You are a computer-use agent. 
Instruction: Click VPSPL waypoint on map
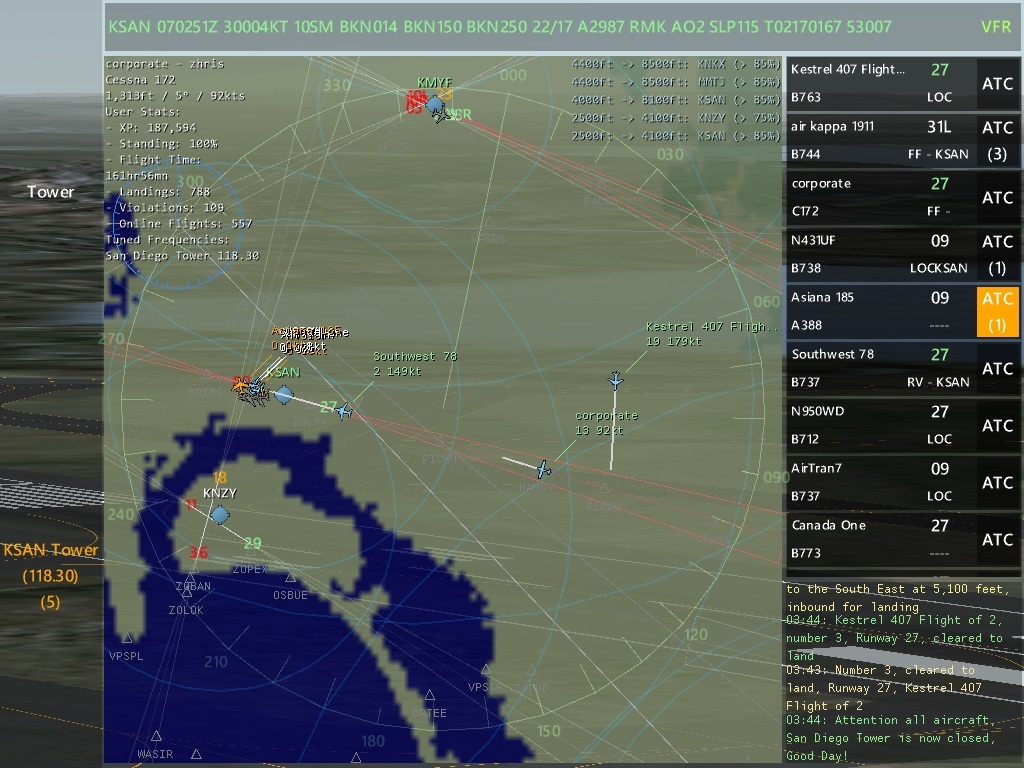pyautogui.click(x=126, y=656)
